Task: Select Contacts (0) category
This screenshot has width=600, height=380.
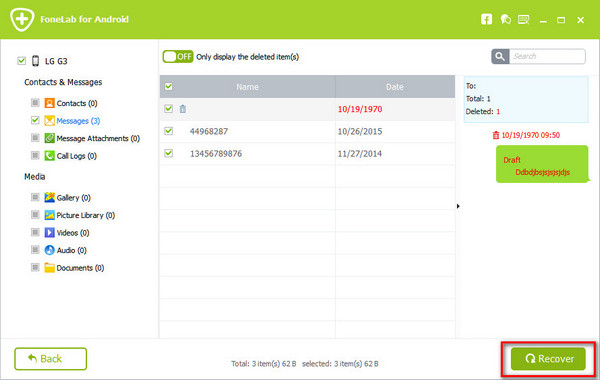Action: (77, 103)
